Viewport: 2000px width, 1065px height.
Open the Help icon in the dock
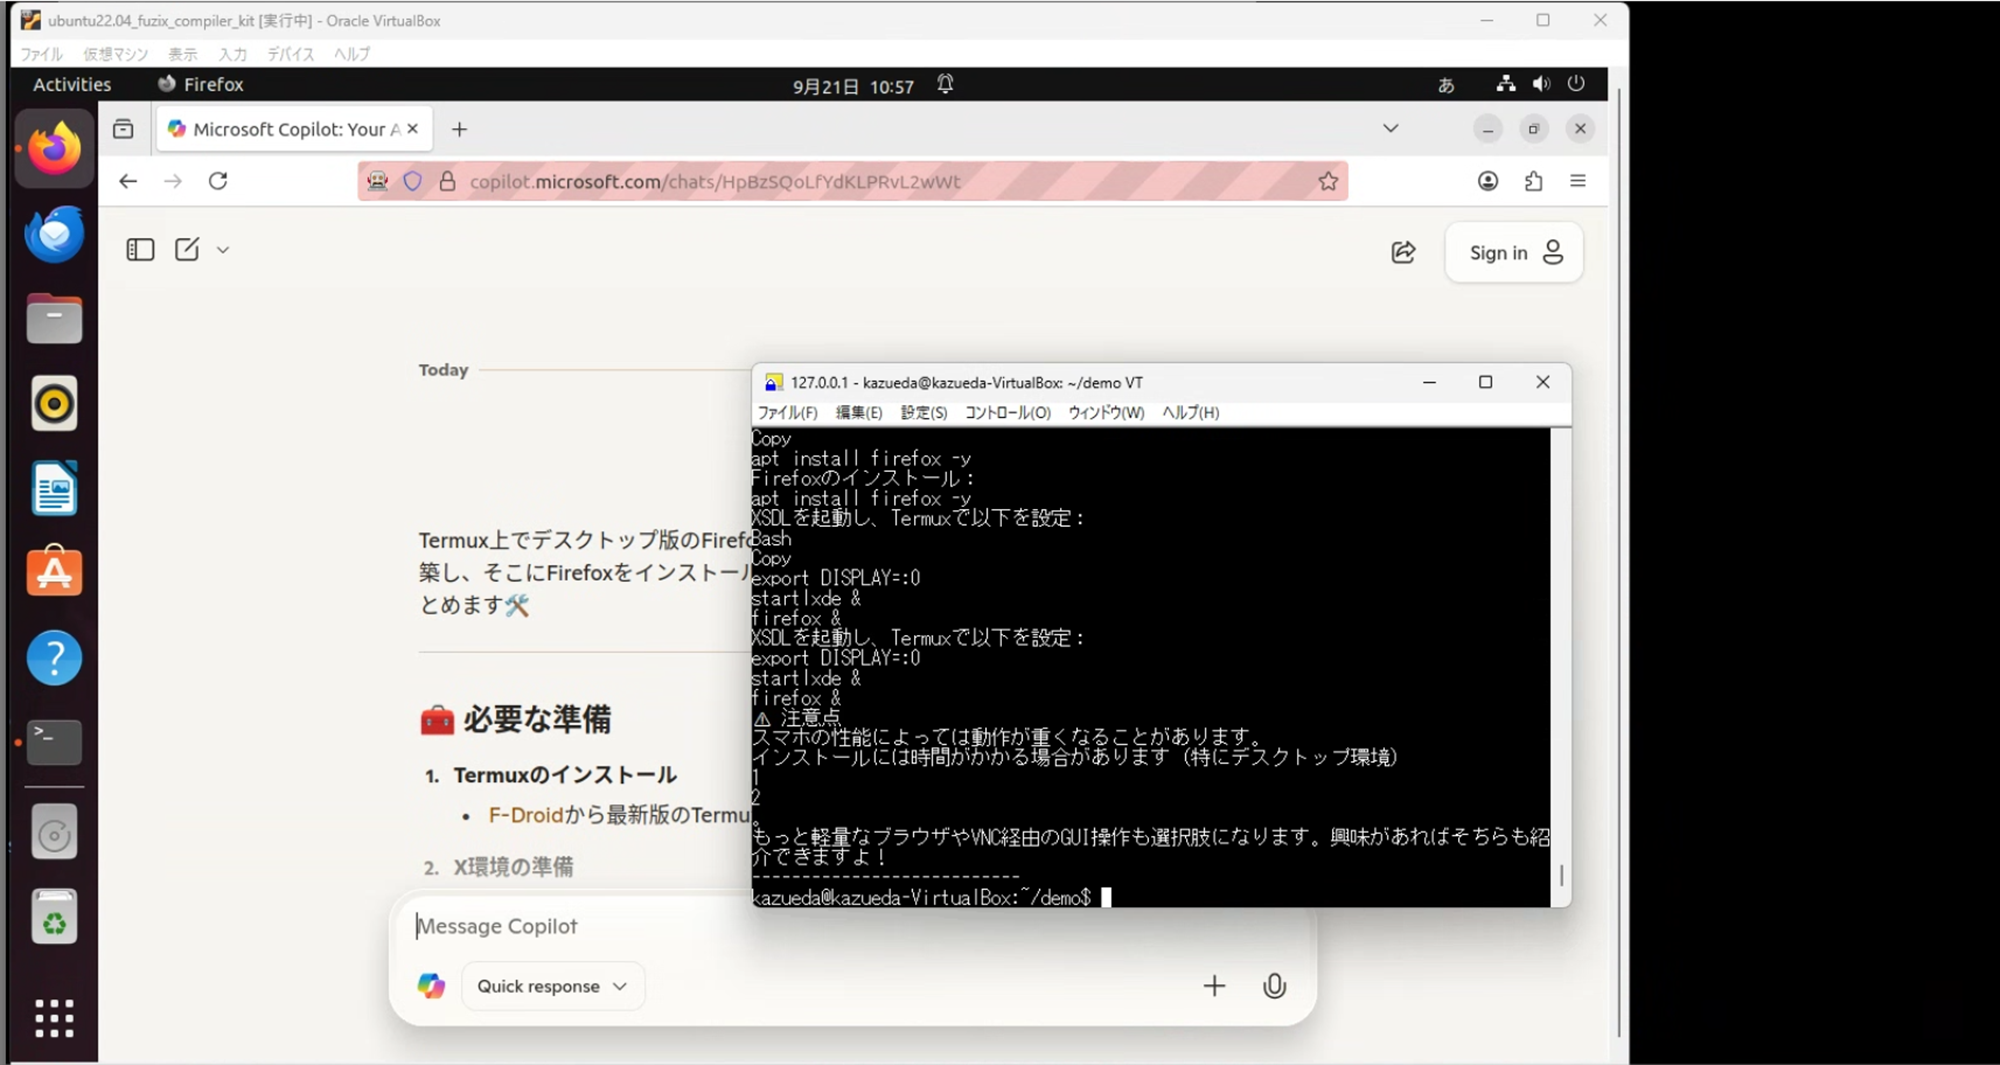click(54, 657)
